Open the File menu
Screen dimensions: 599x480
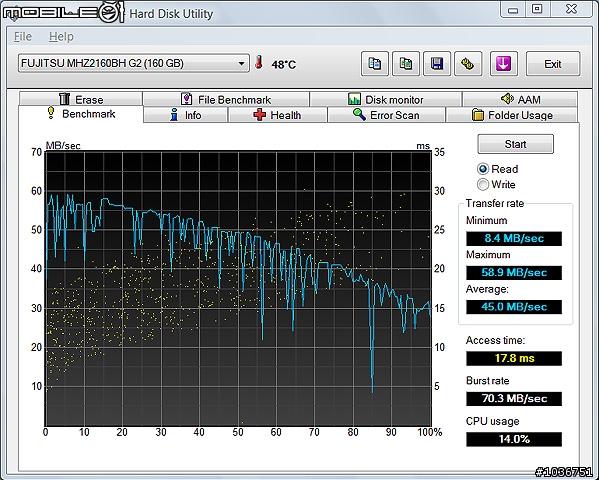tap(23, 37)
